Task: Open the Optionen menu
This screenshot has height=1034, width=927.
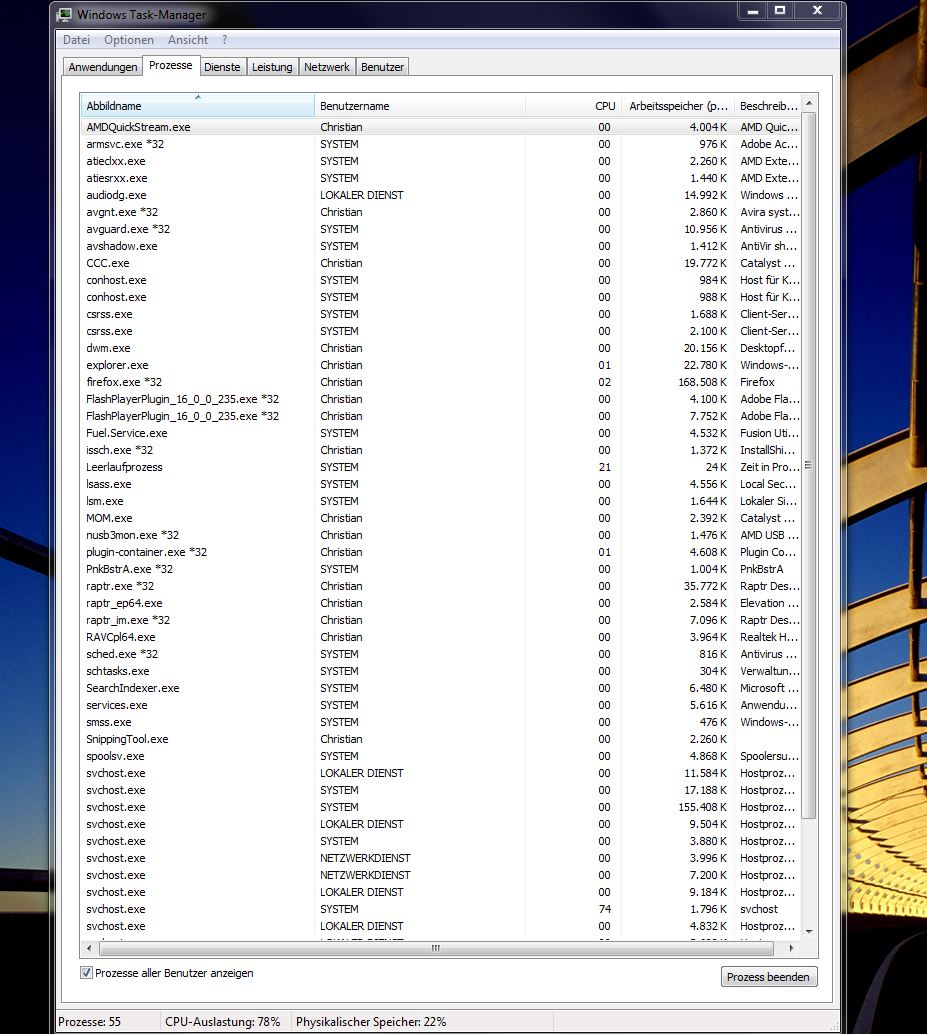Action: coord(129,40)
